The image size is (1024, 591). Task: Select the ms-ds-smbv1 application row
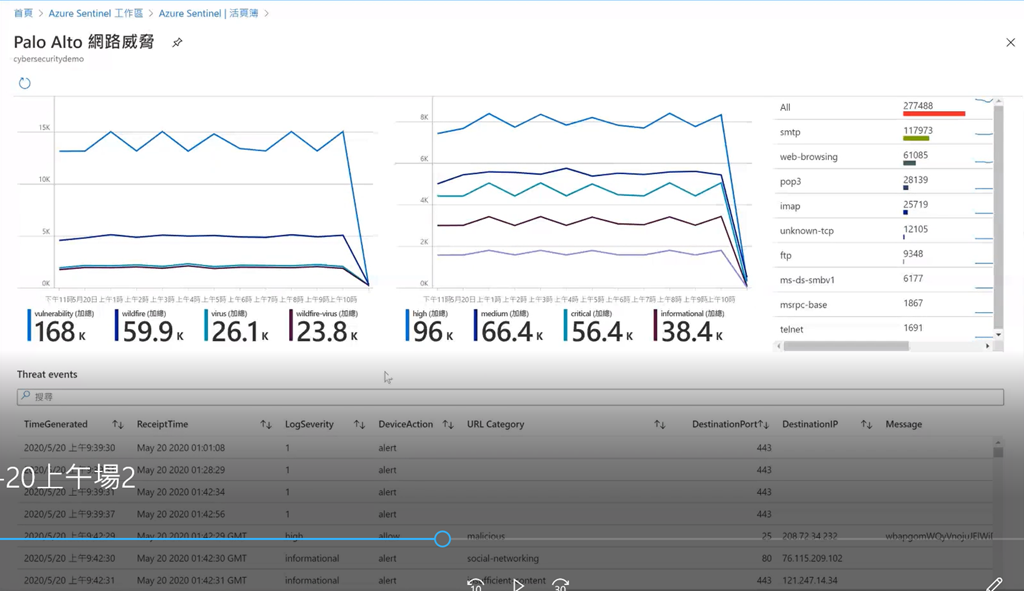point(883,280)
